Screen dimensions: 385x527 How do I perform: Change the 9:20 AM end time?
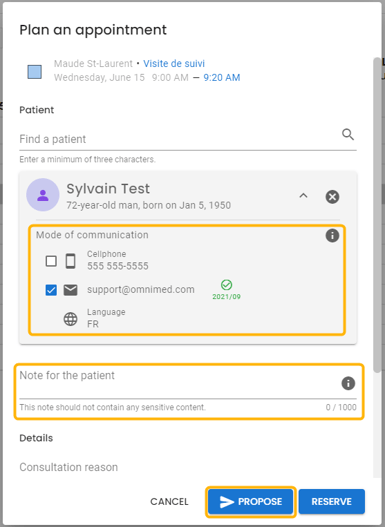pos(222,78)
